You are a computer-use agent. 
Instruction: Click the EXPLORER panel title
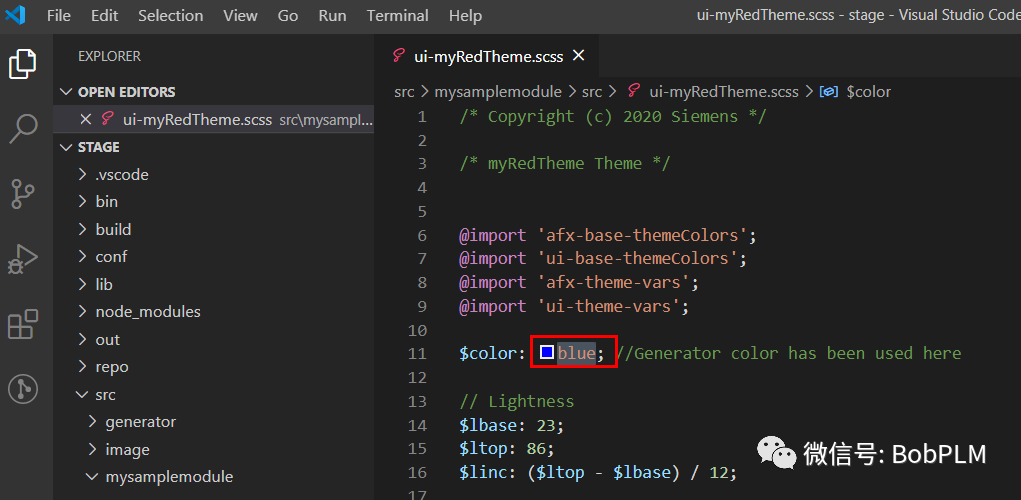tap(109, 57)
